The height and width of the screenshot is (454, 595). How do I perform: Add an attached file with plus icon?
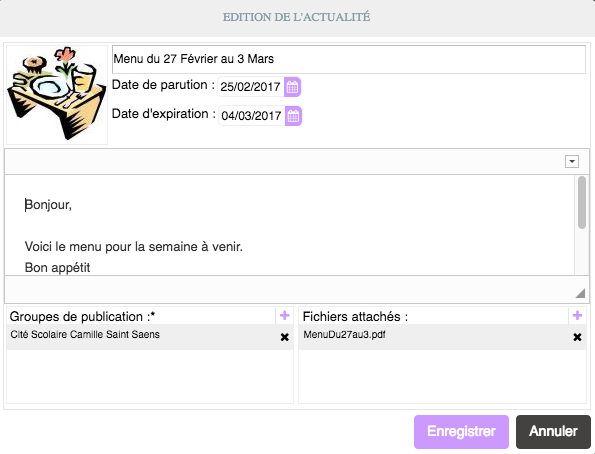point(577,315)
